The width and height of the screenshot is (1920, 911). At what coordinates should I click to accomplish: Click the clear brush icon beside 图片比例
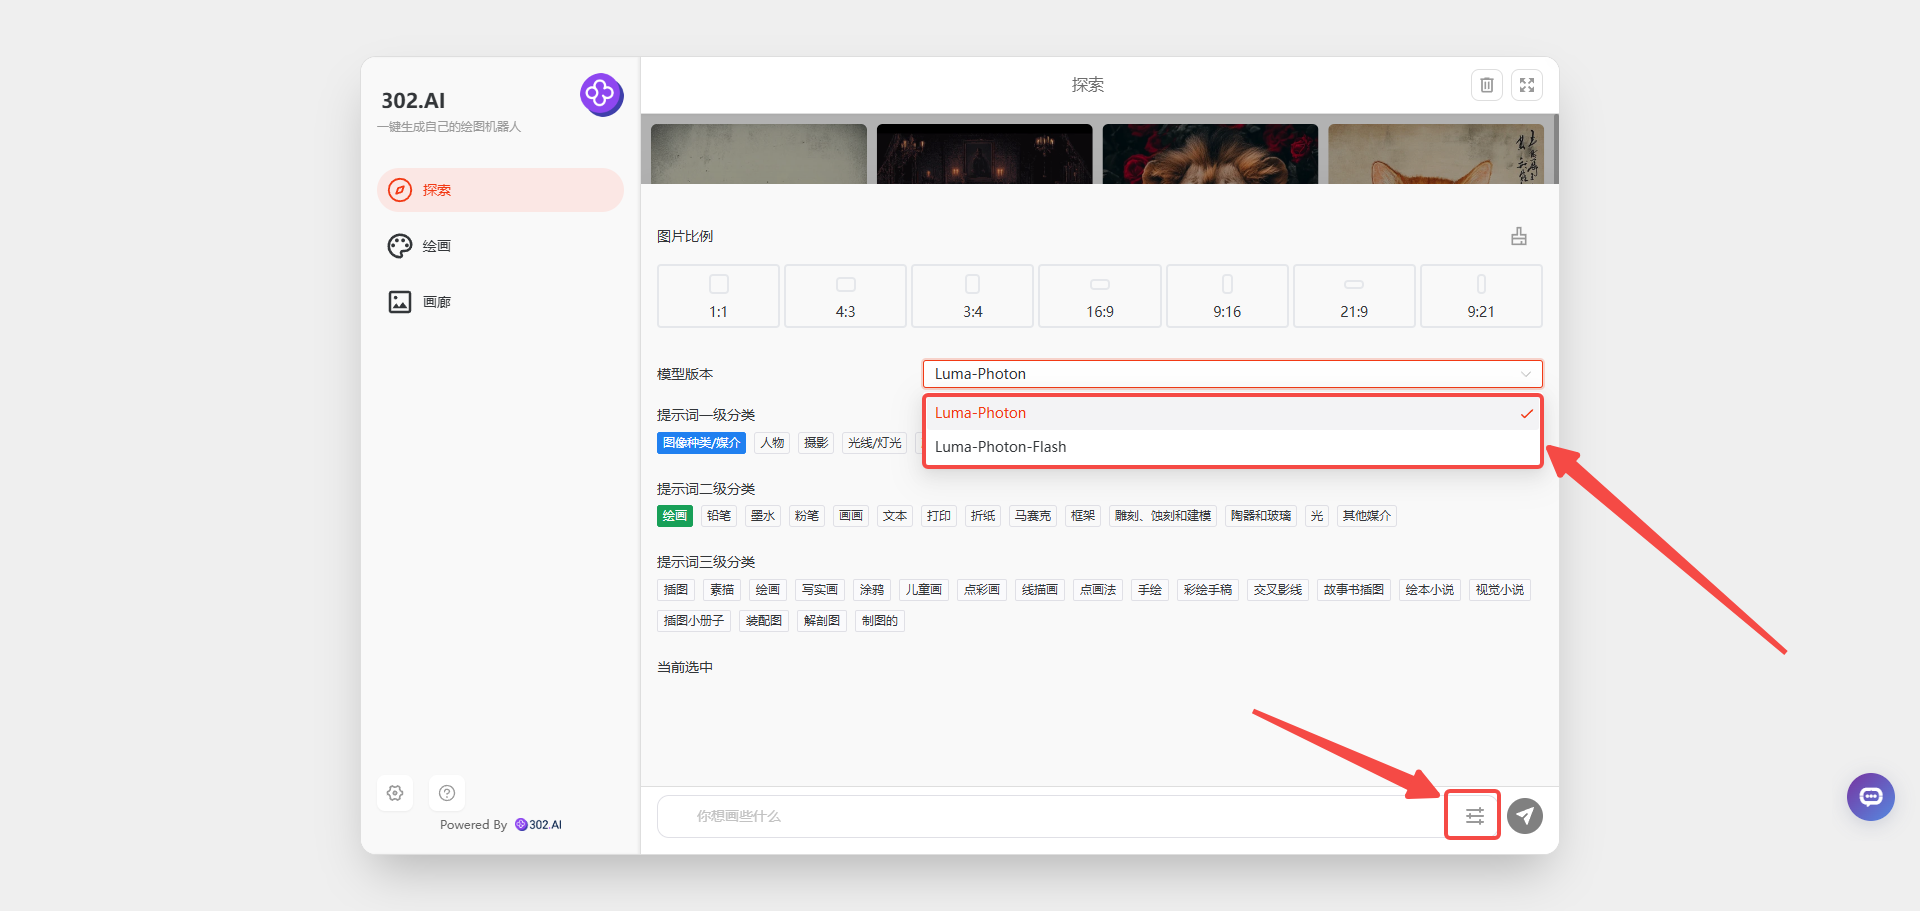click(x=1519, y=237)
